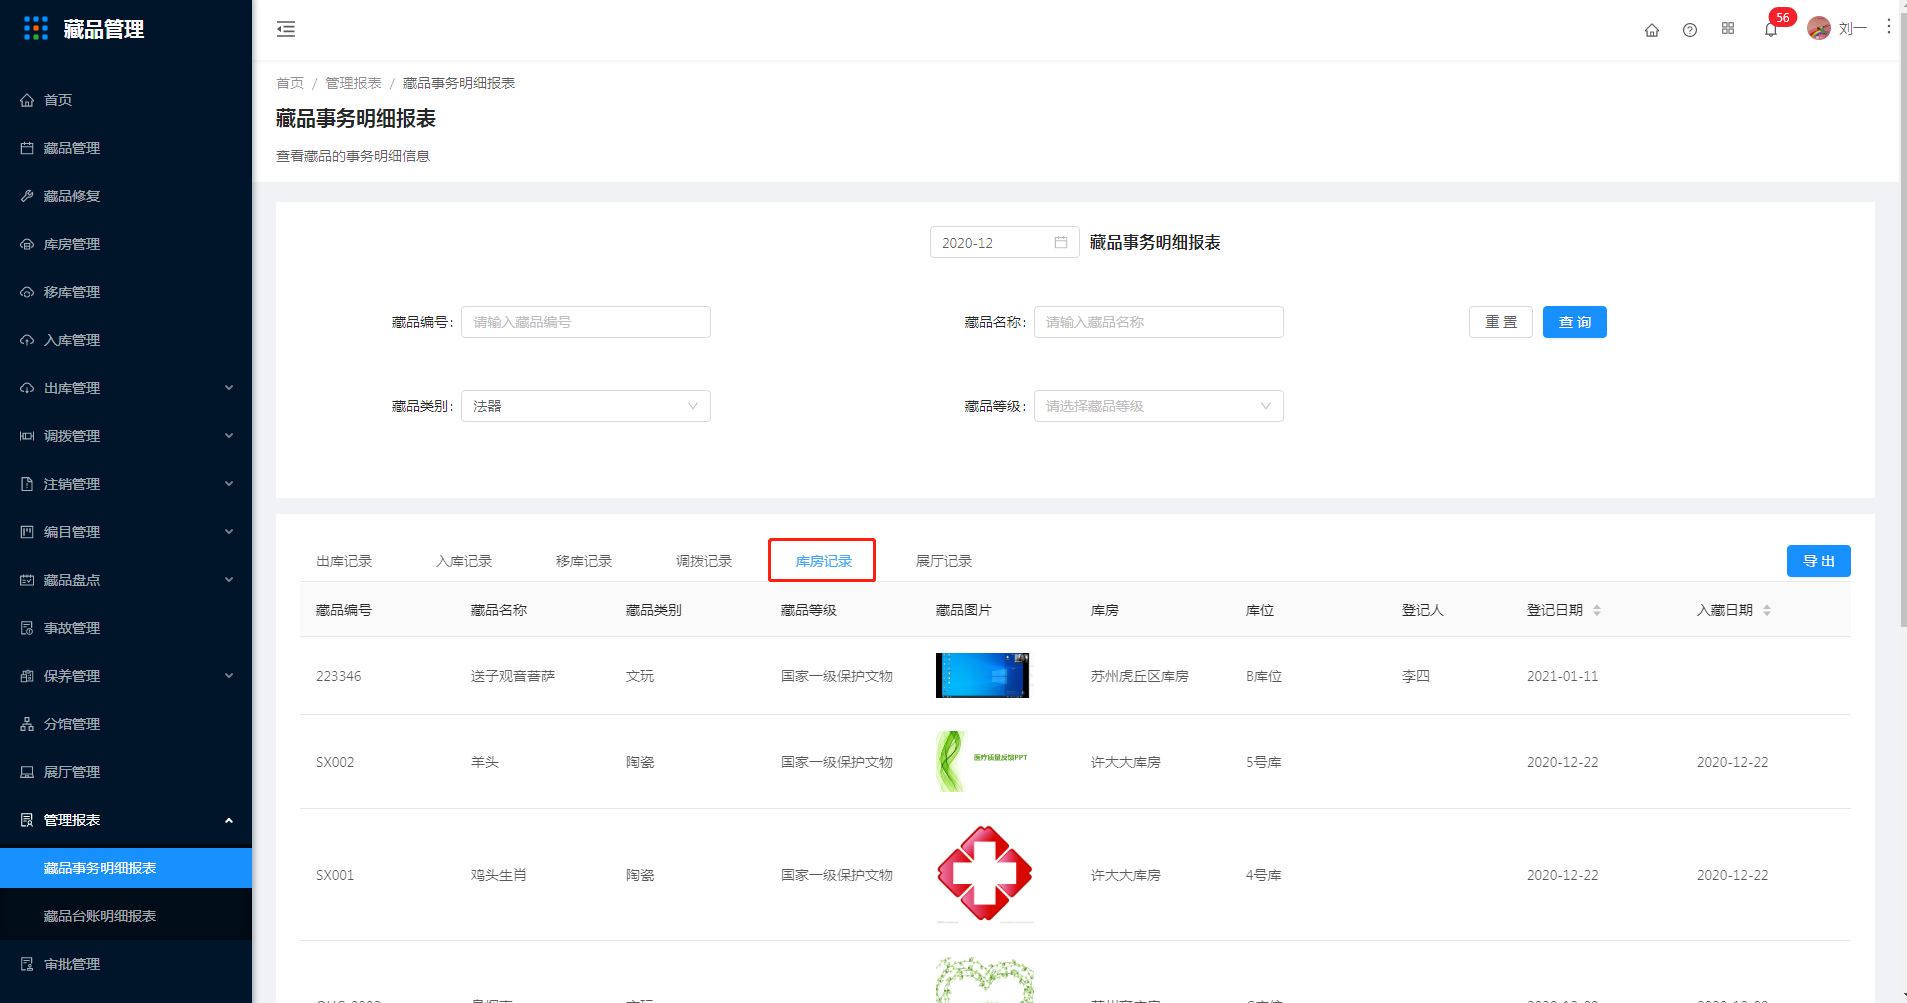
Task: Go home via the top house icon
Action: (1652, 30)
